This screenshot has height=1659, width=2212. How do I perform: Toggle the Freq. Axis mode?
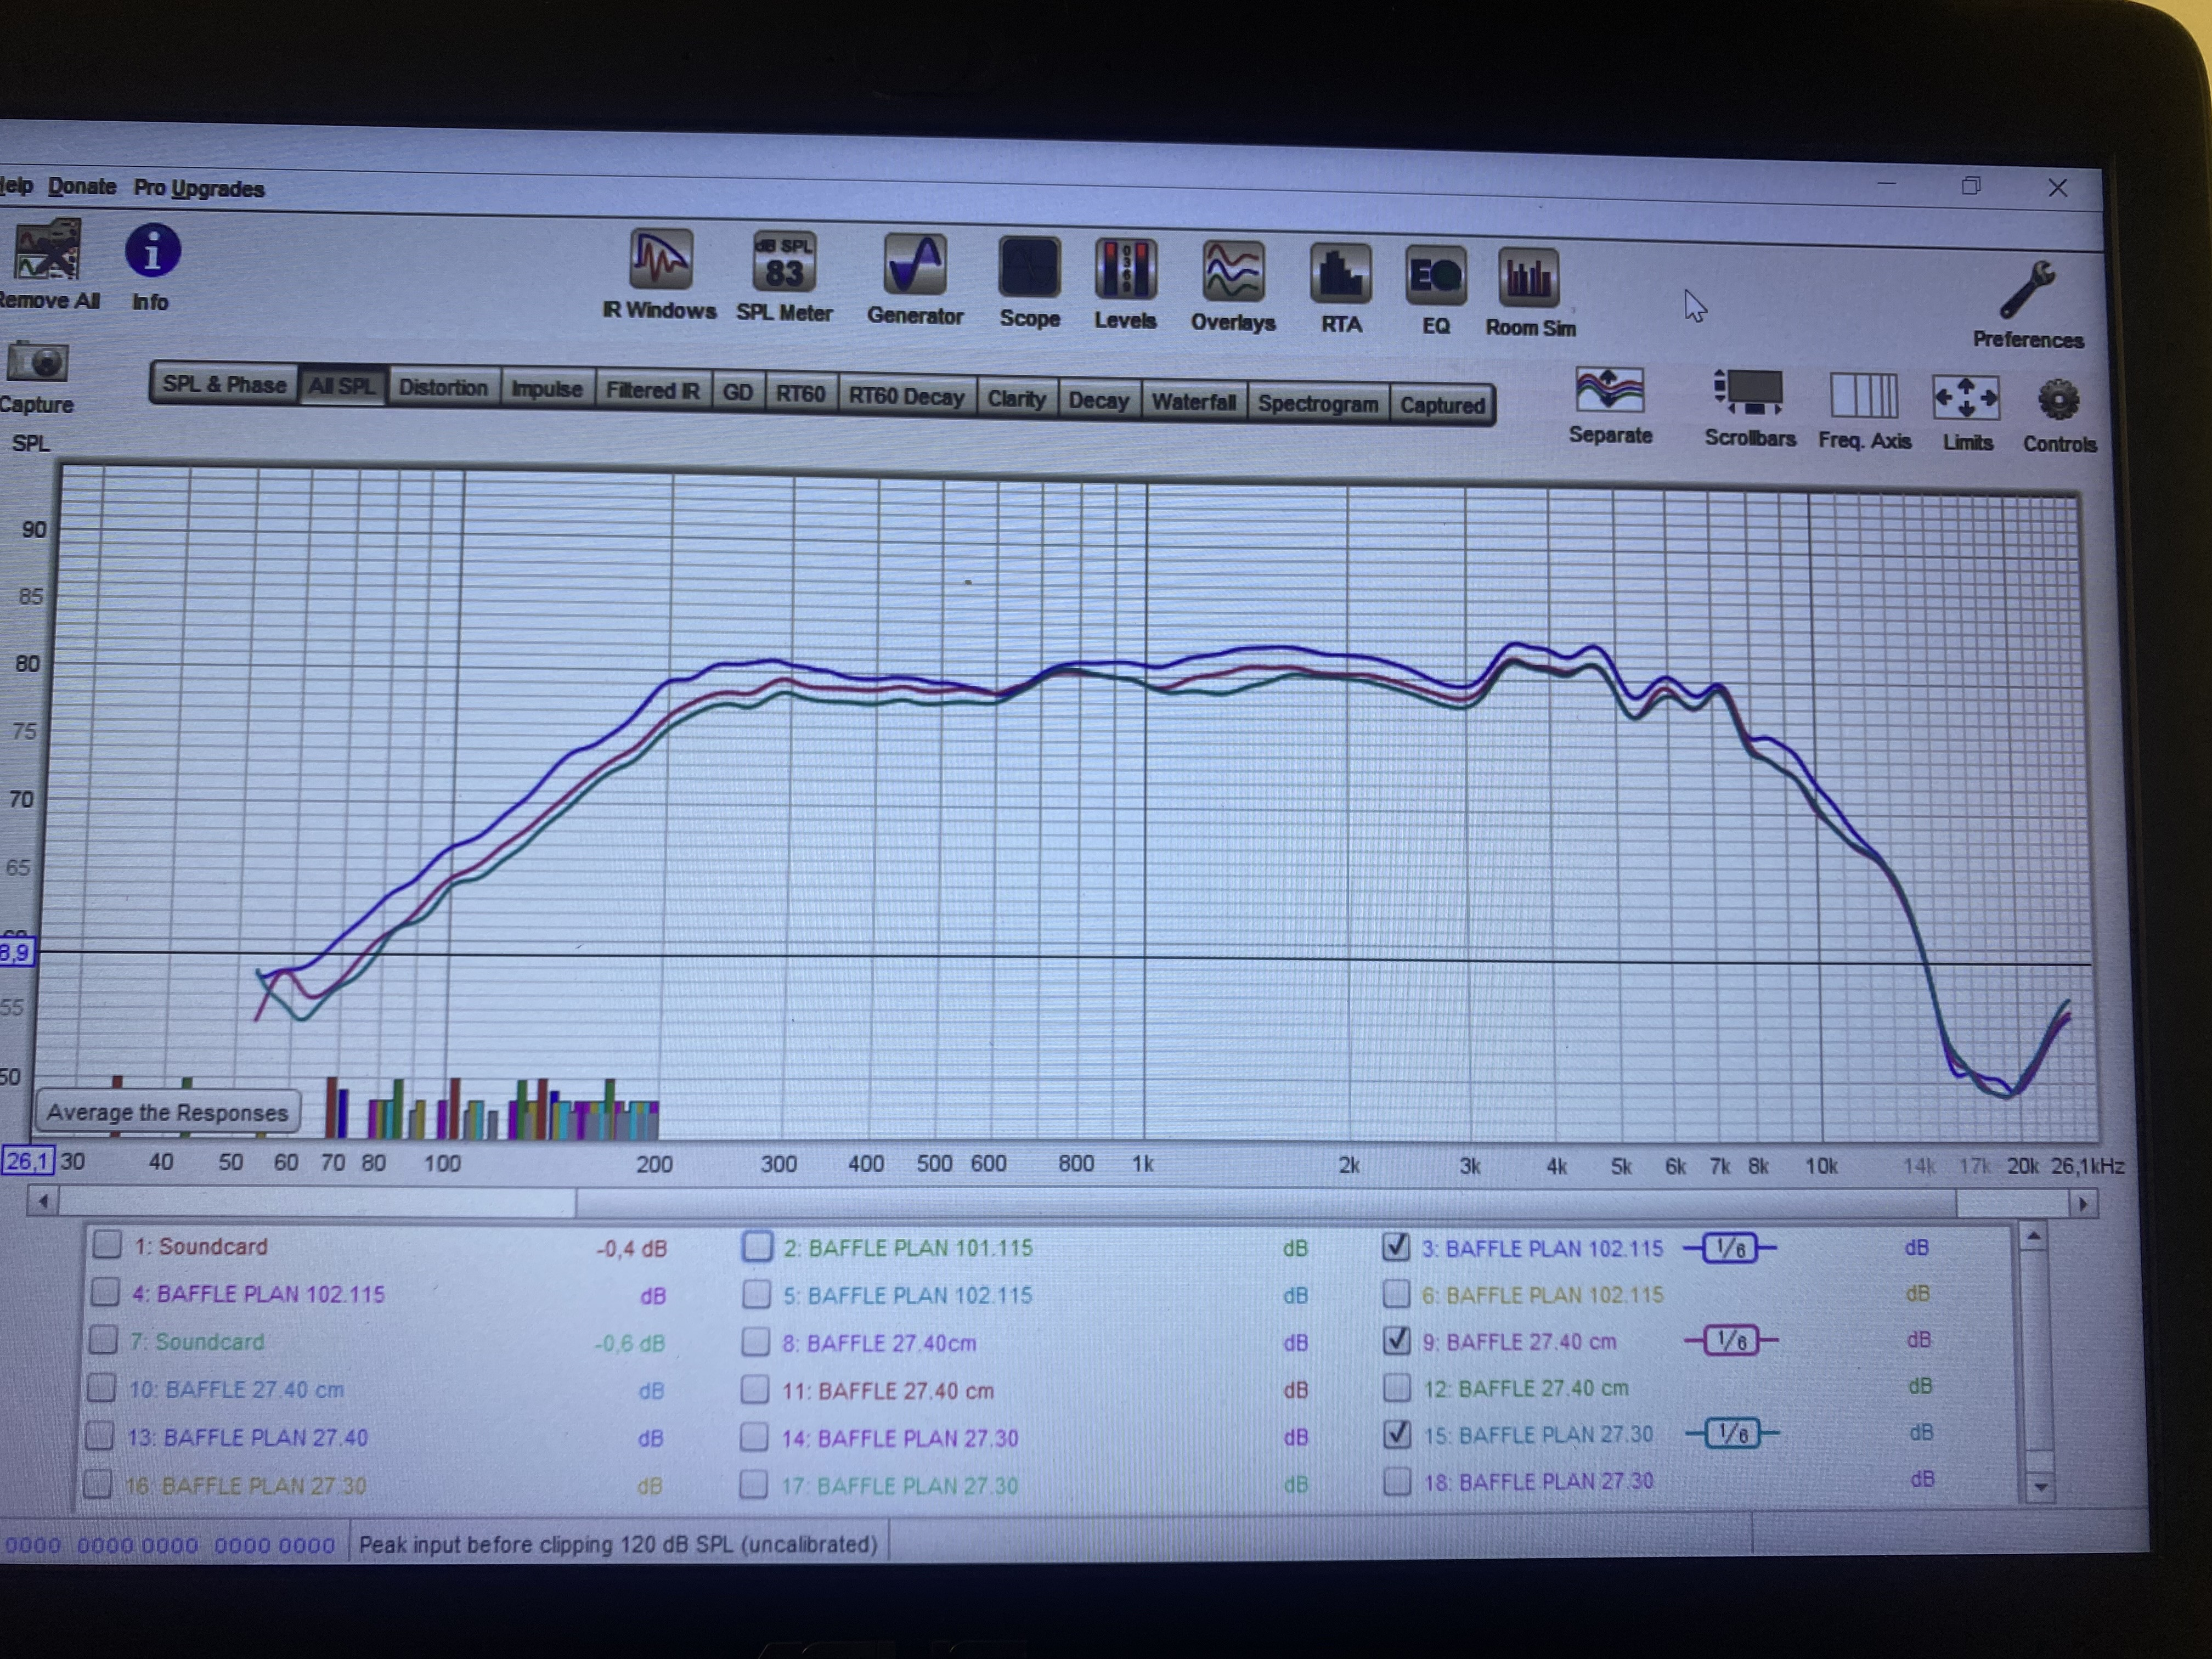tap(1864, 410)
